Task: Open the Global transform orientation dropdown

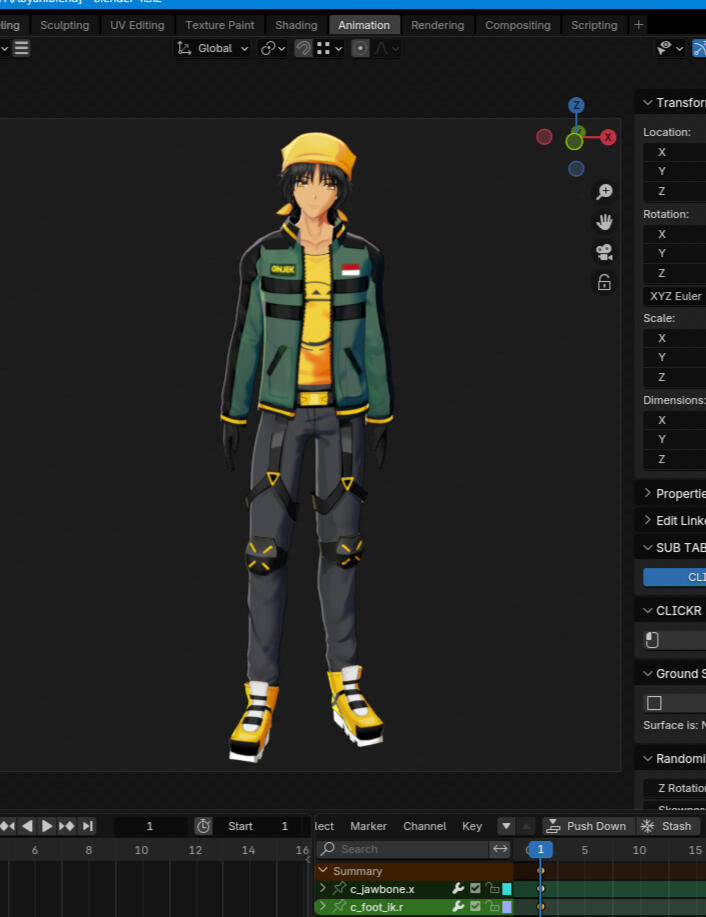Action: [213, 48]
